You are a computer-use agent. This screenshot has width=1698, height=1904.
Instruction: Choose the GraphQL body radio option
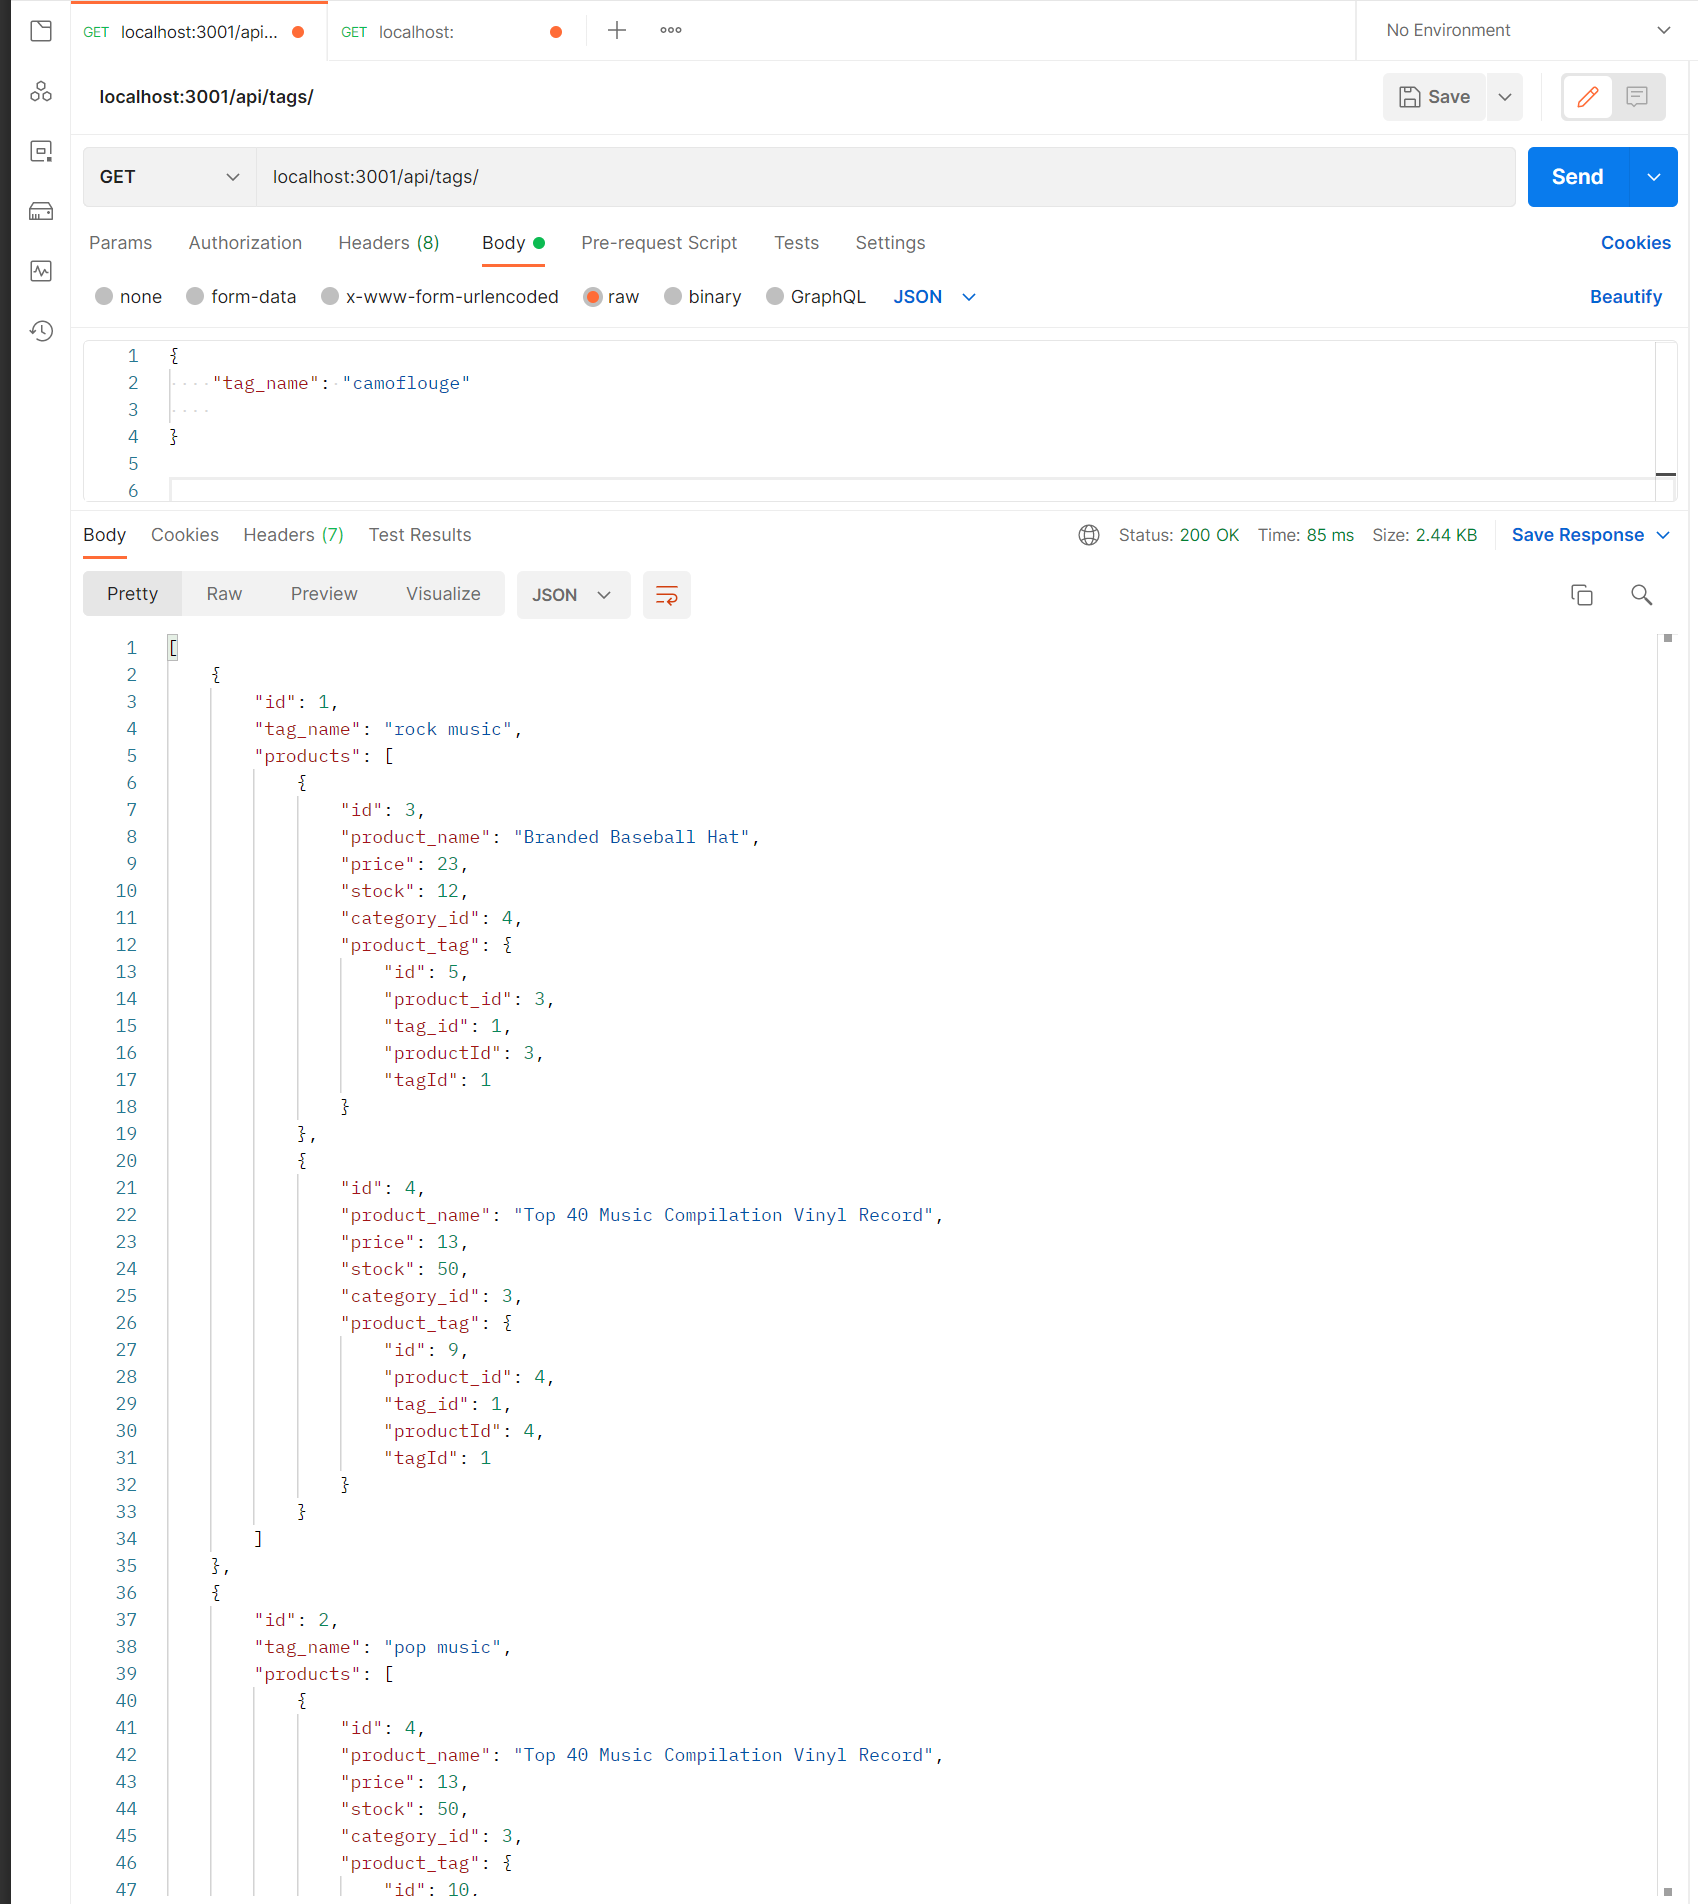(775, 297)
